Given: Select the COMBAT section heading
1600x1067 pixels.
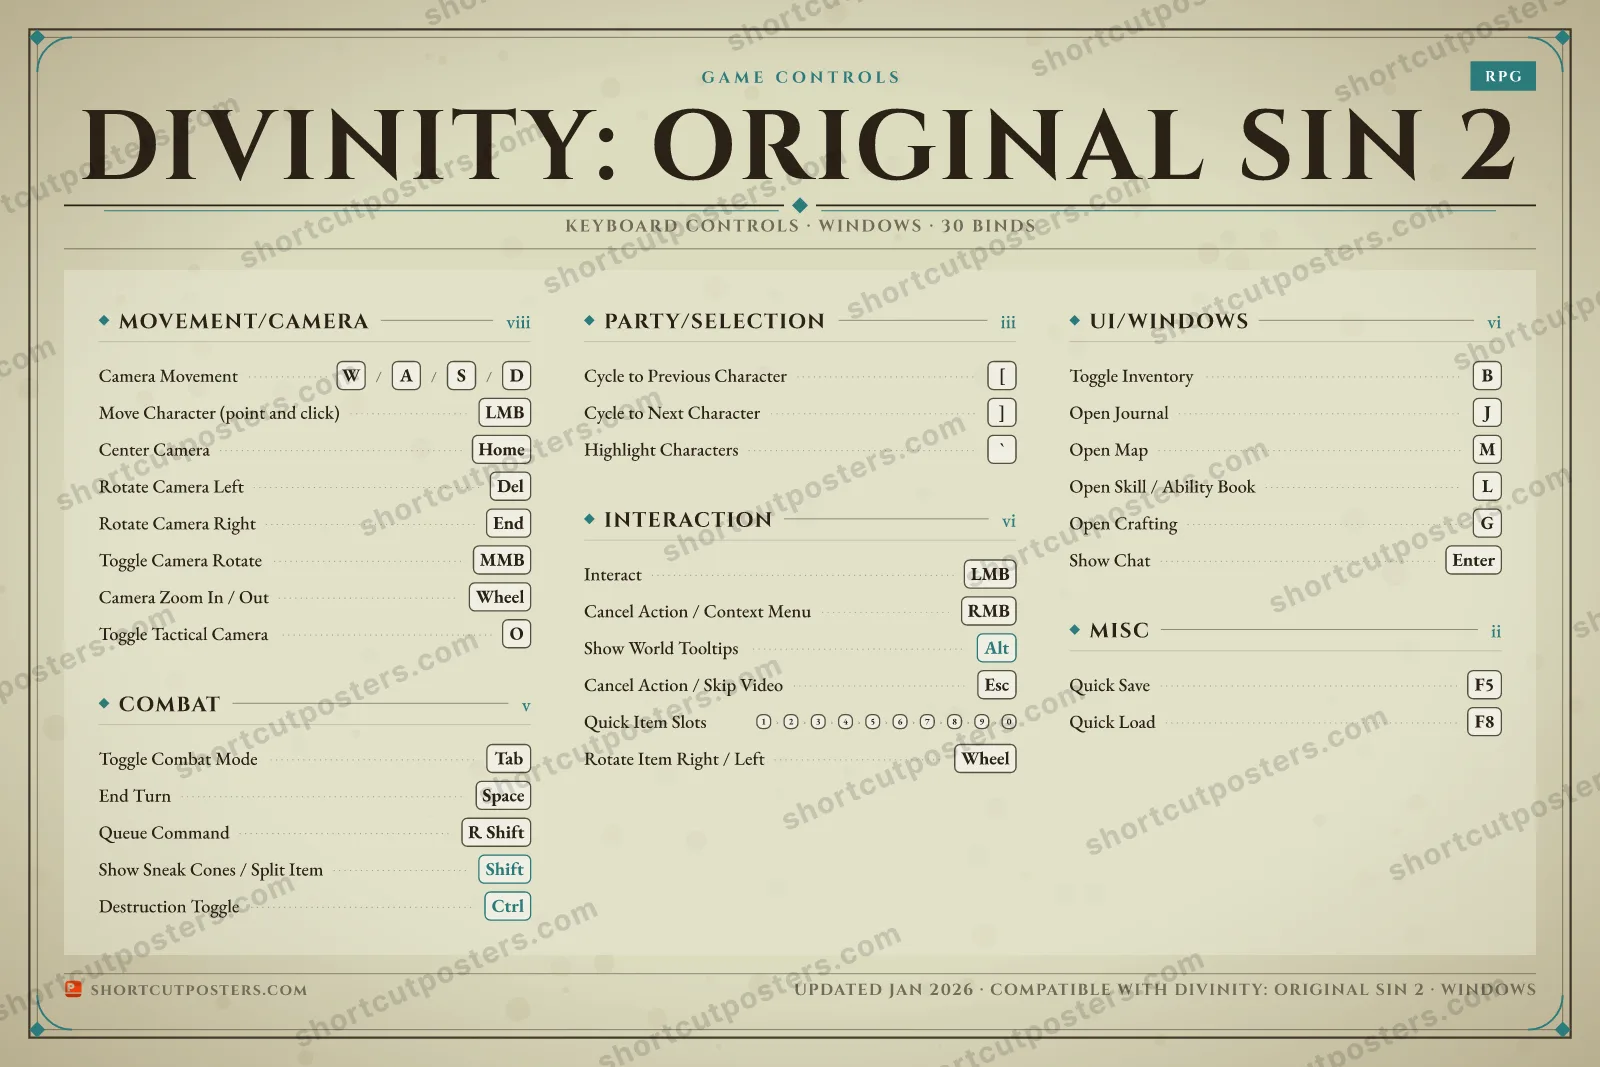Looking at the screenshot, I should coord(169,704).
